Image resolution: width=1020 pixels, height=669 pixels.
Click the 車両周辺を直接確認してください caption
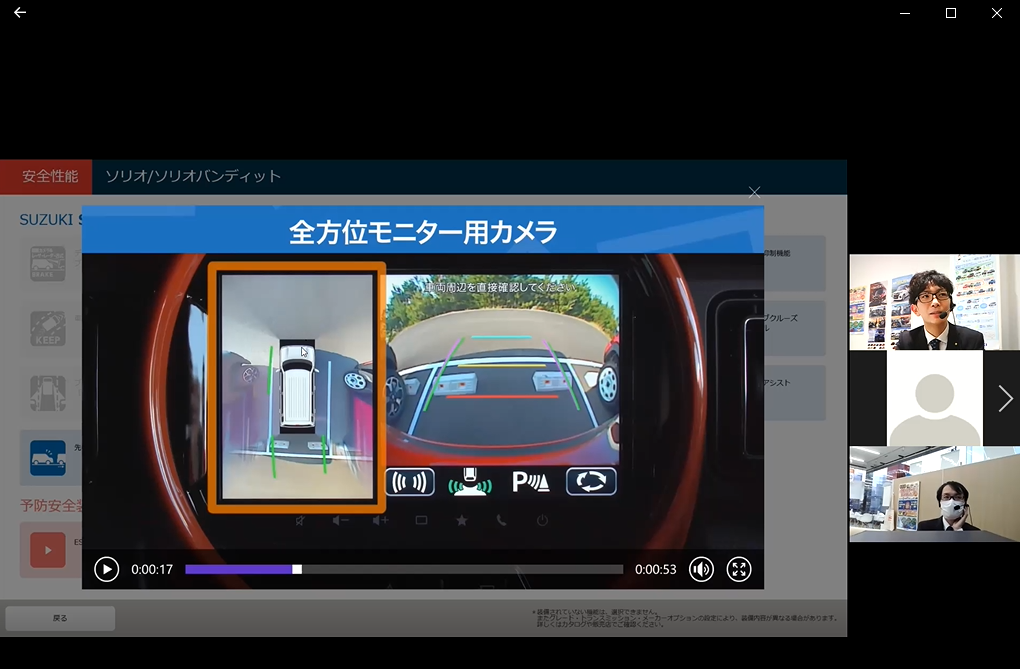point(500,287)
